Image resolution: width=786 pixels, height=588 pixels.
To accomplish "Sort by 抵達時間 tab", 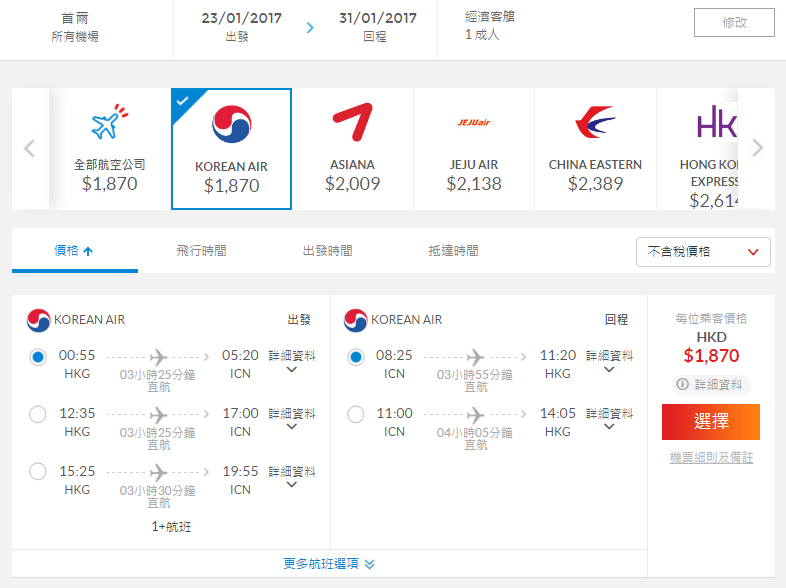I will coord(453,251).
